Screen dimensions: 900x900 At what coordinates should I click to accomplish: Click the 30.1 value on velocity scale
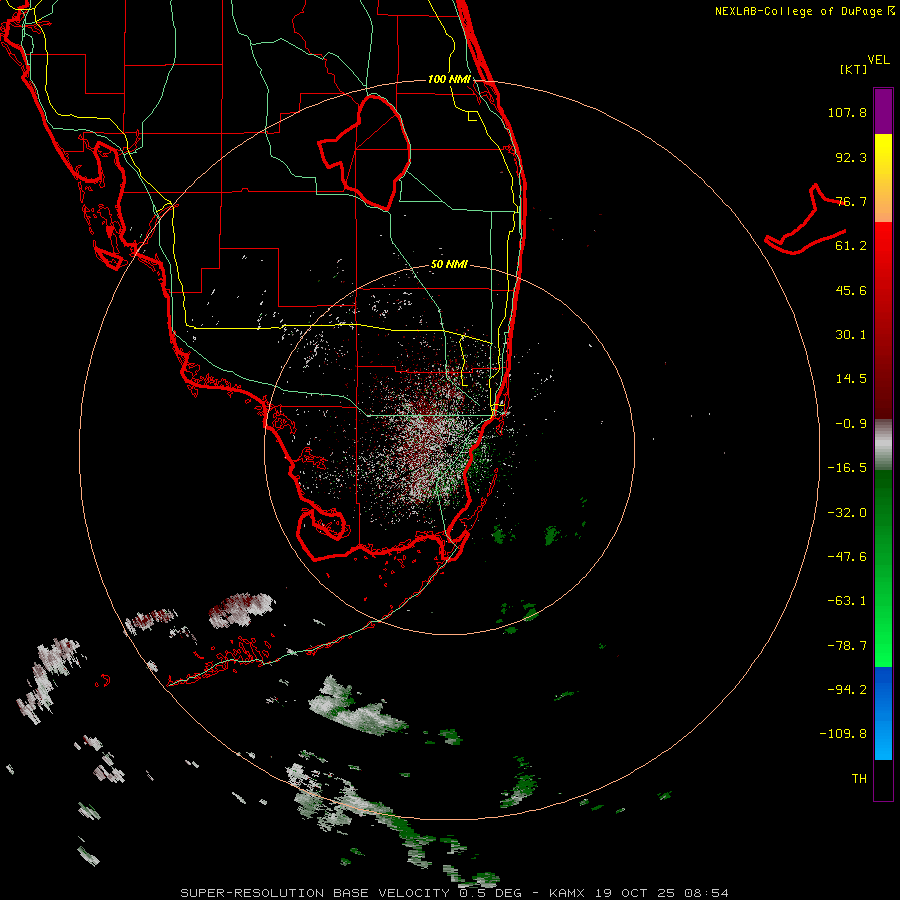click(x=851, y=335)
